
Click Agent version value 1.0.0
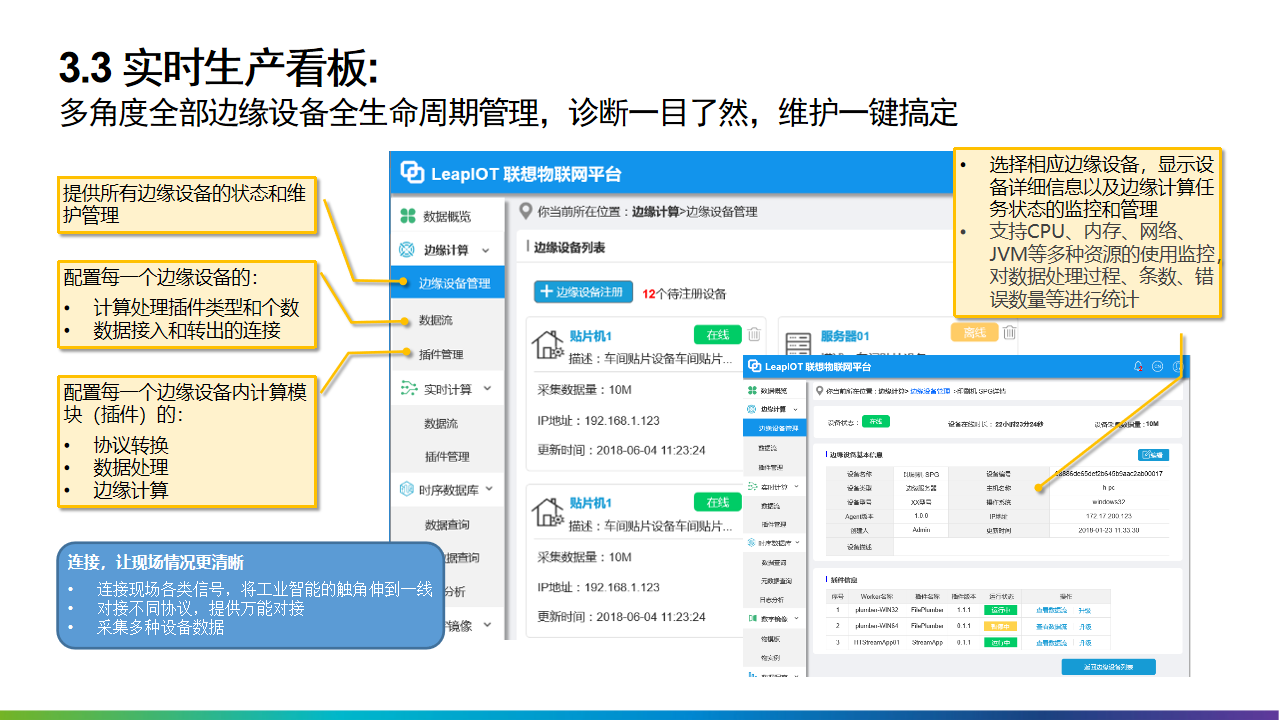921,516
